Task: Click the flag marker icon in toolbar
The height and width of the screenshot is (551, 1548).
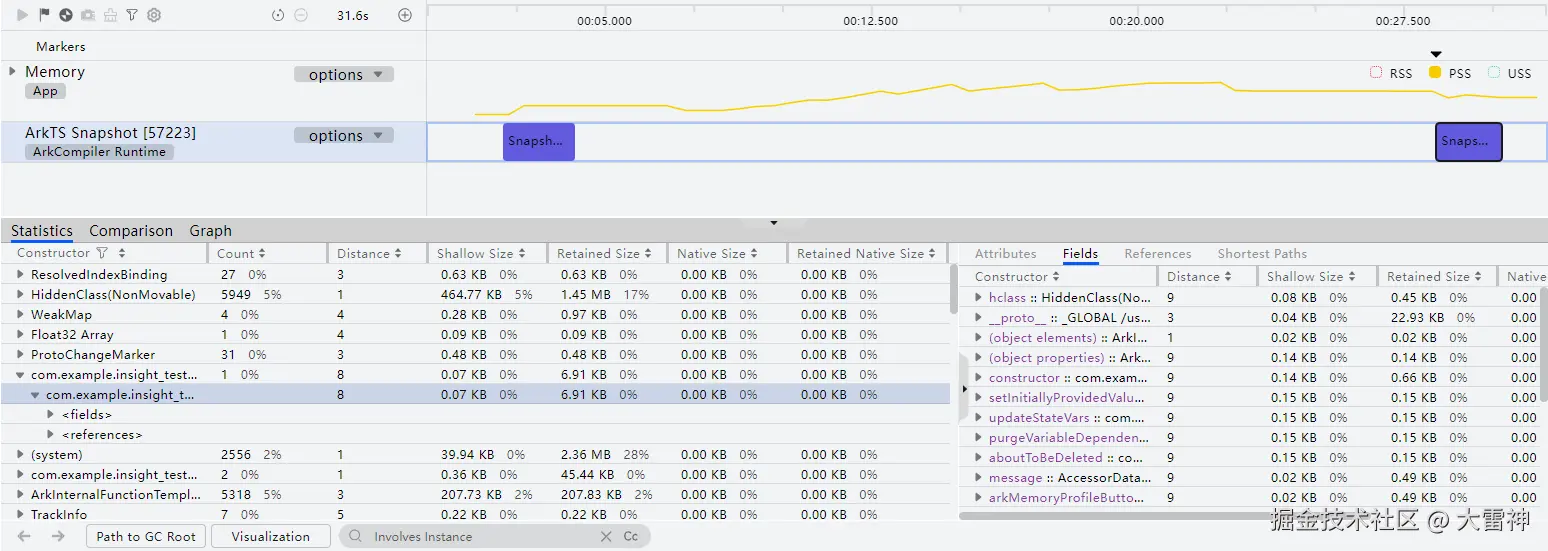Action: 44,15
